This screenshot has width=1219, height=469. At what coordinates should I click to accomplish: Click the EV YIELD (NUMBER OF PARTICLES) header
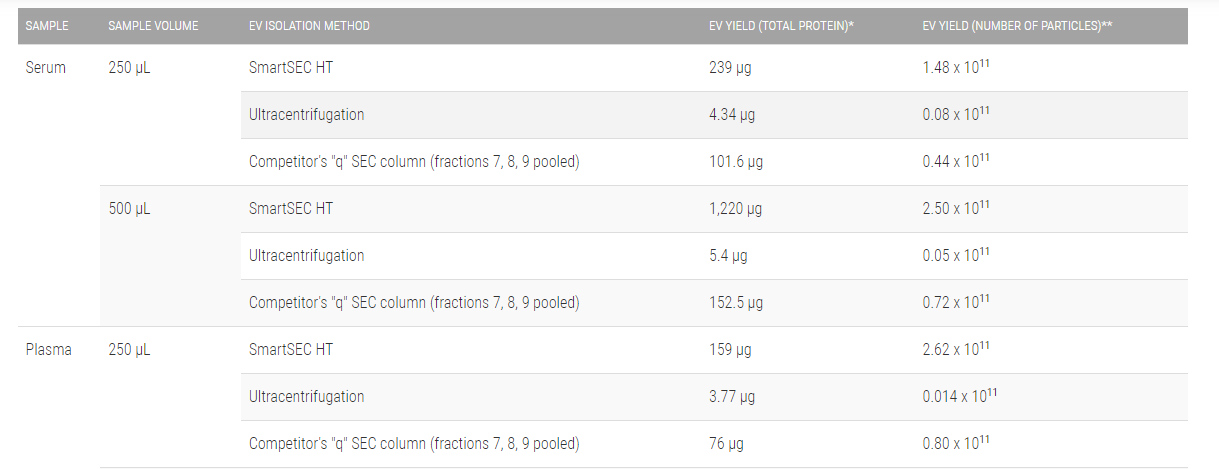1017,26
